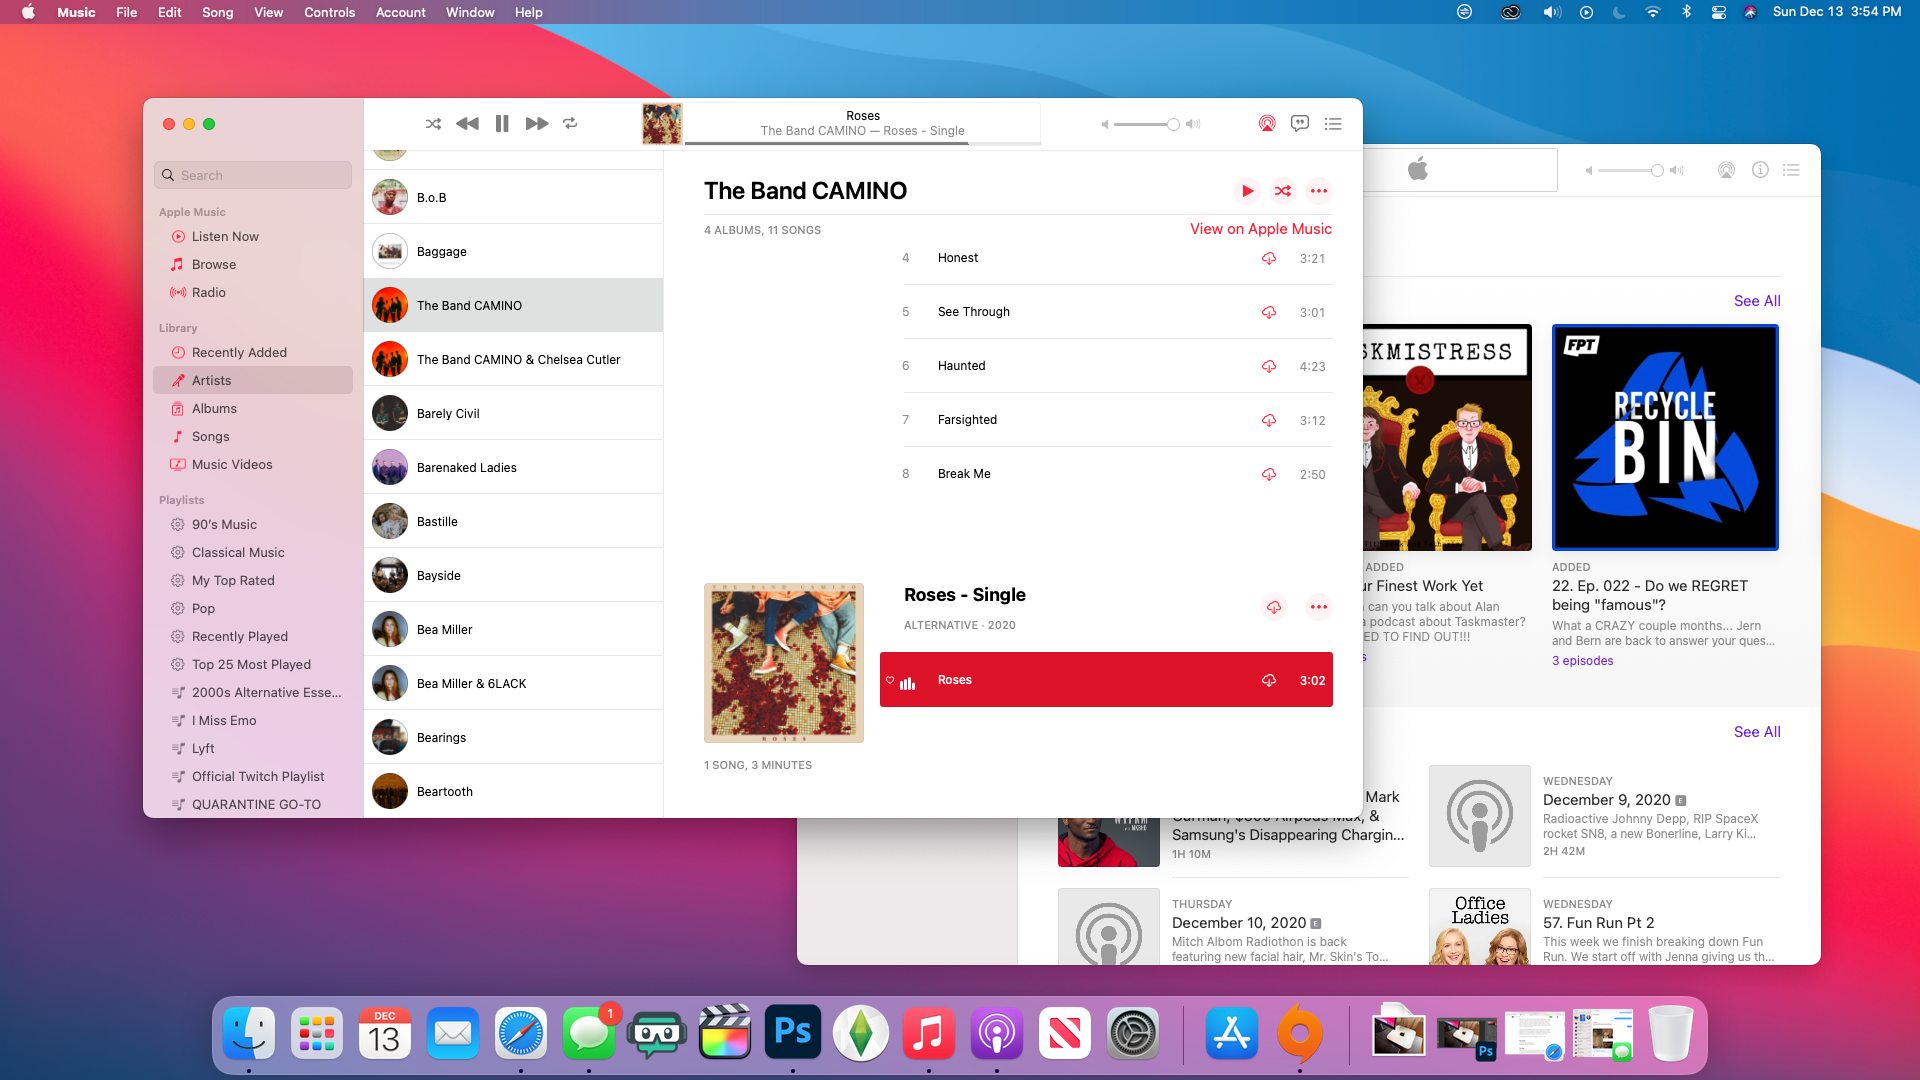Open the Song menu
The height and width of the screenshot is (1080, 1920).
(x=217, y=12)
